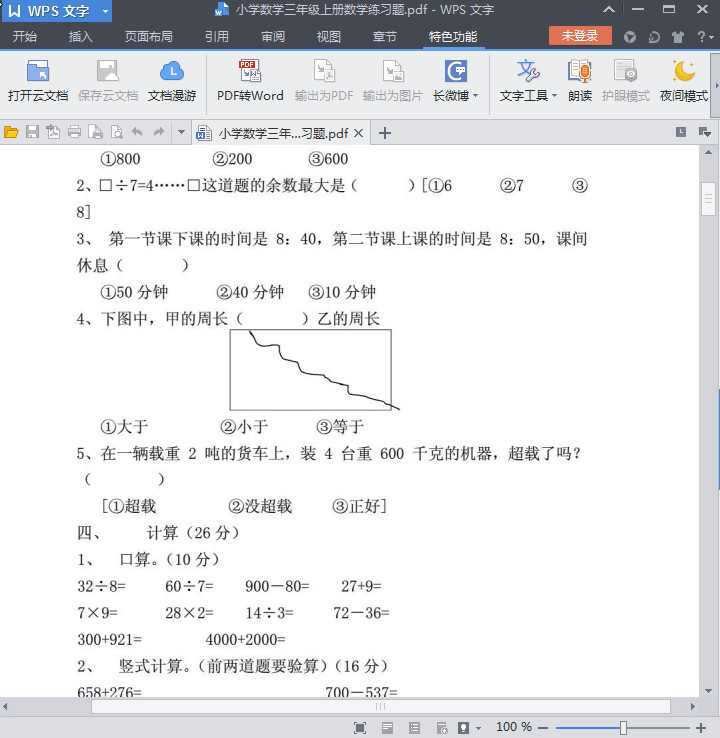Click the 100 % zoom level
The height and width of the screenshot is (738, 720).
513,727
